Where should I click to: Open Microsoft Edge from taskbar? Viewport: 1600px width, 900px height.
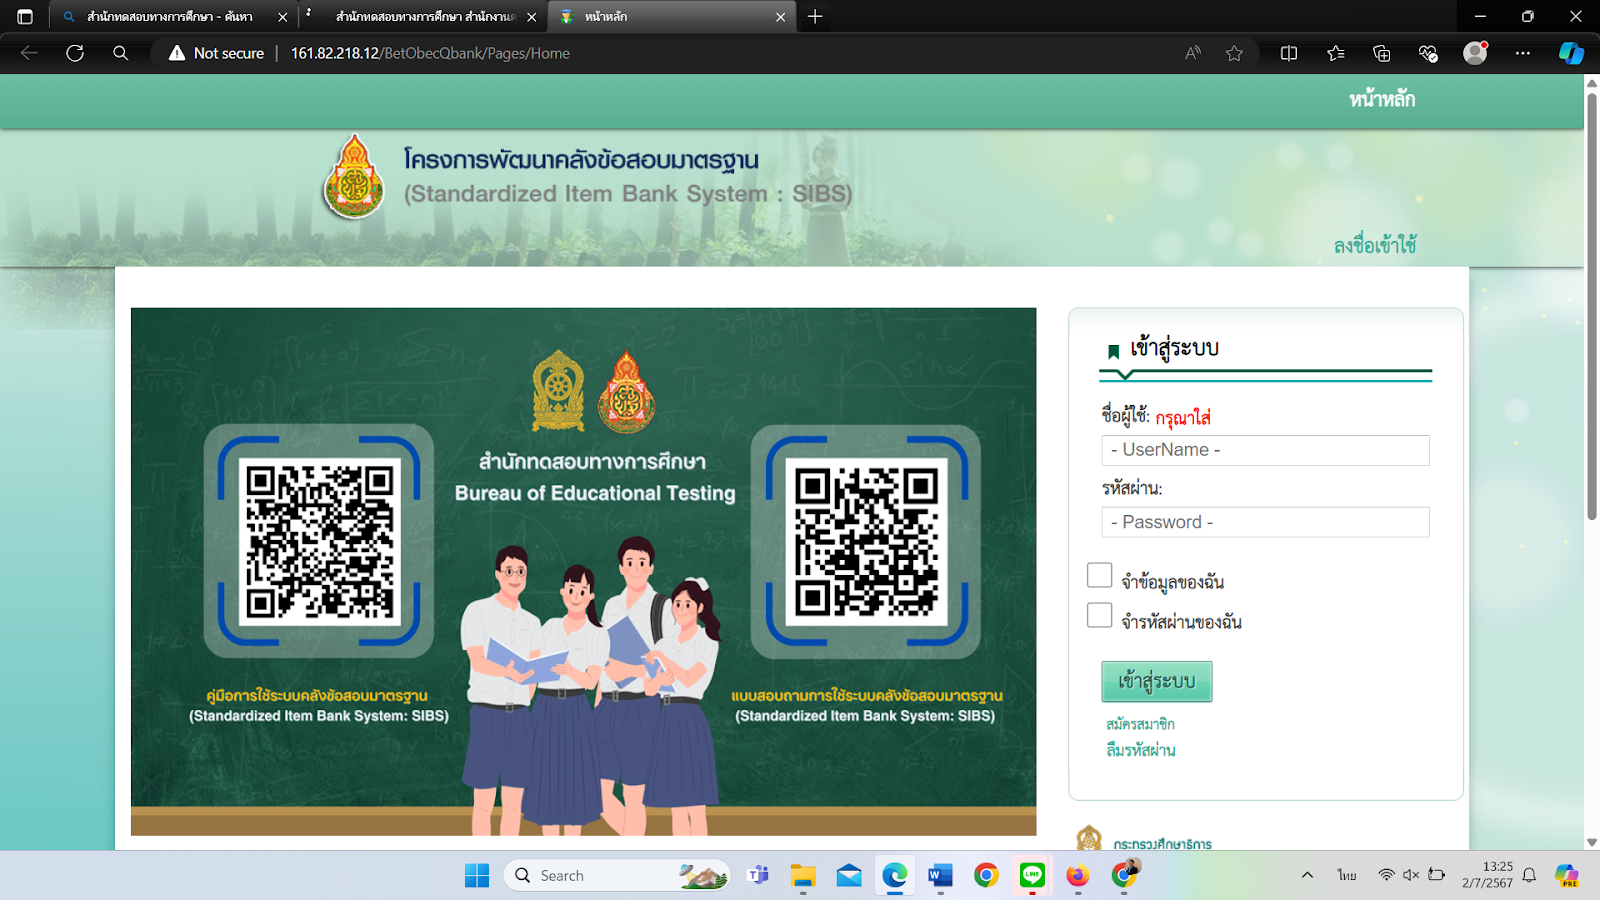tap(894, 876)
